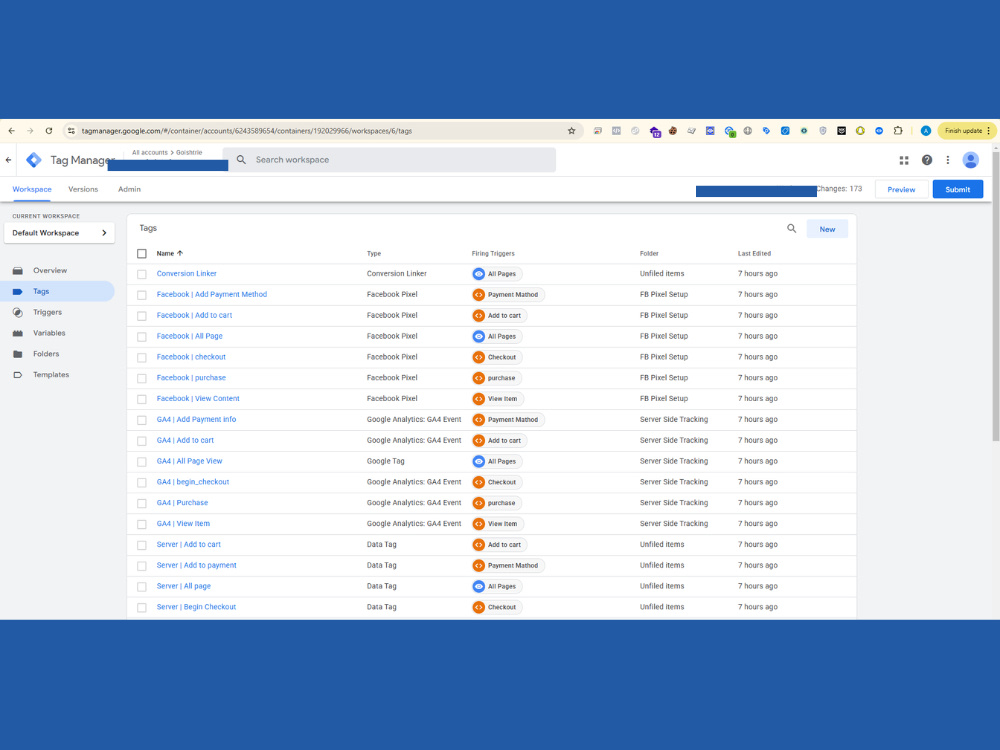Click Add to cart trigger for Facebook Add to cart
The width and height of the screenshot is (1000, 750).
click(x=499, y=316)
